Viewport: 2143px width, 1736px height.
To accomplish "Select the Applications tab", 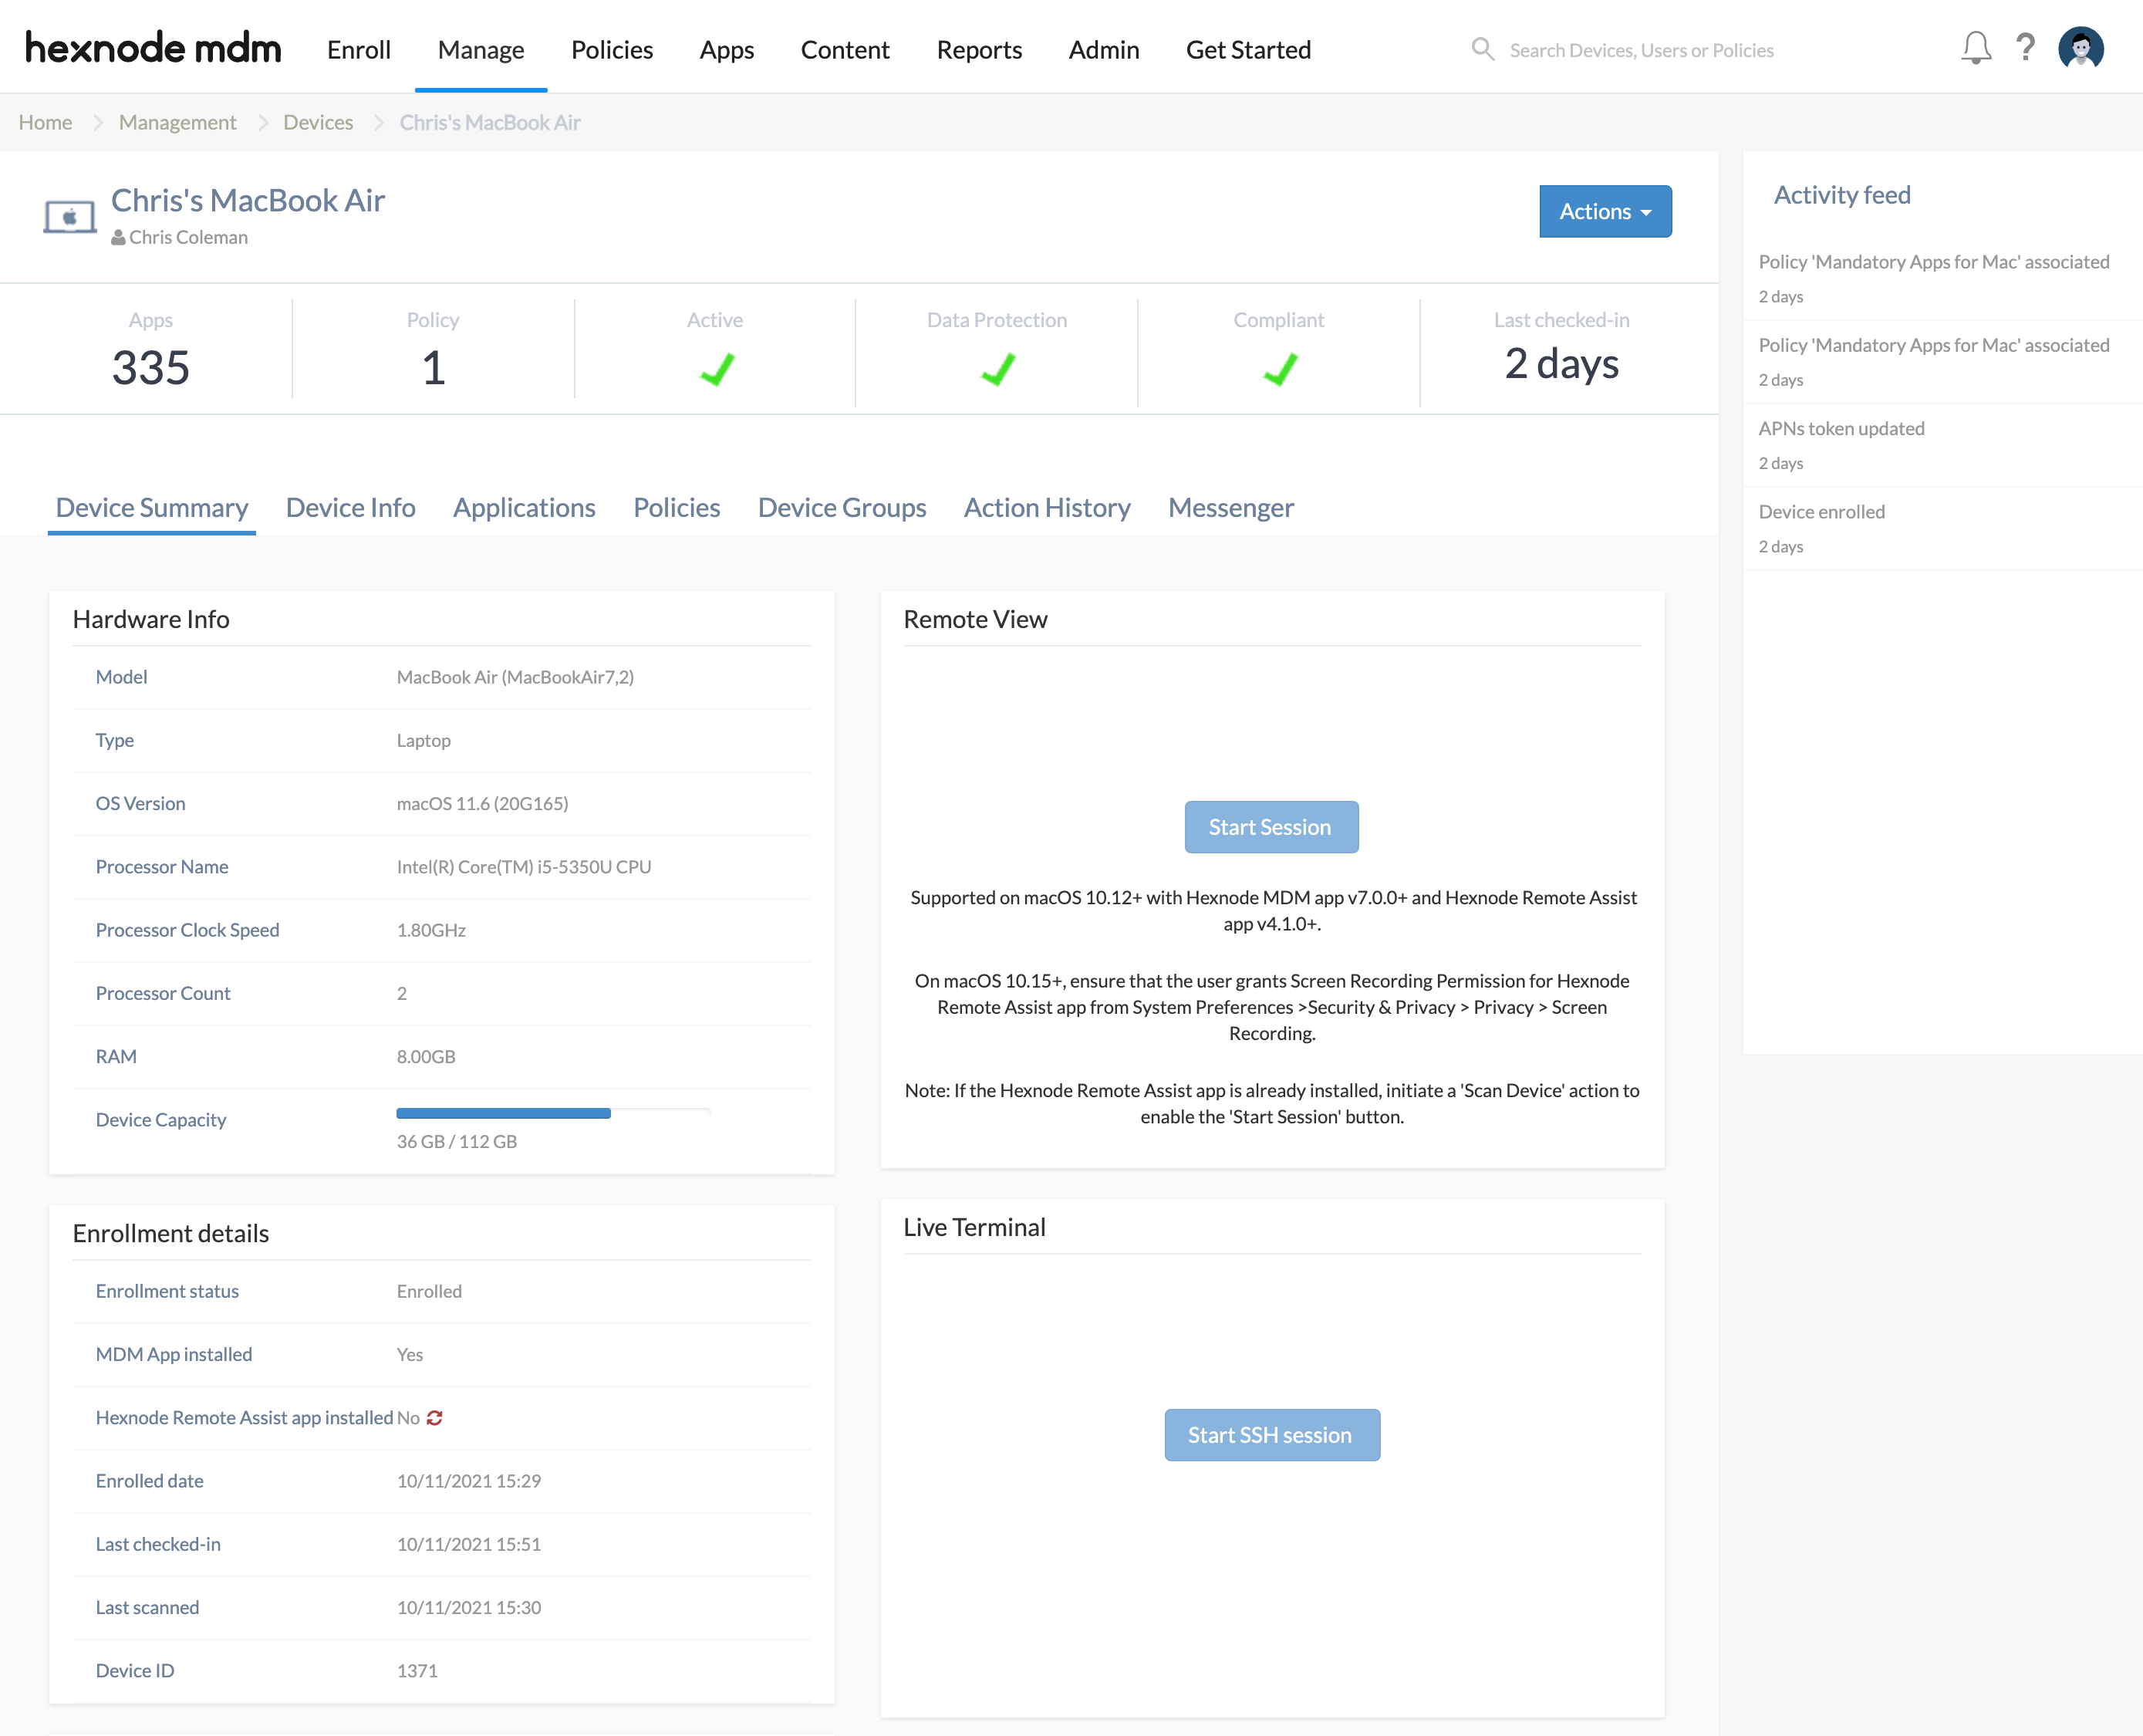I will tap(524, 508).
